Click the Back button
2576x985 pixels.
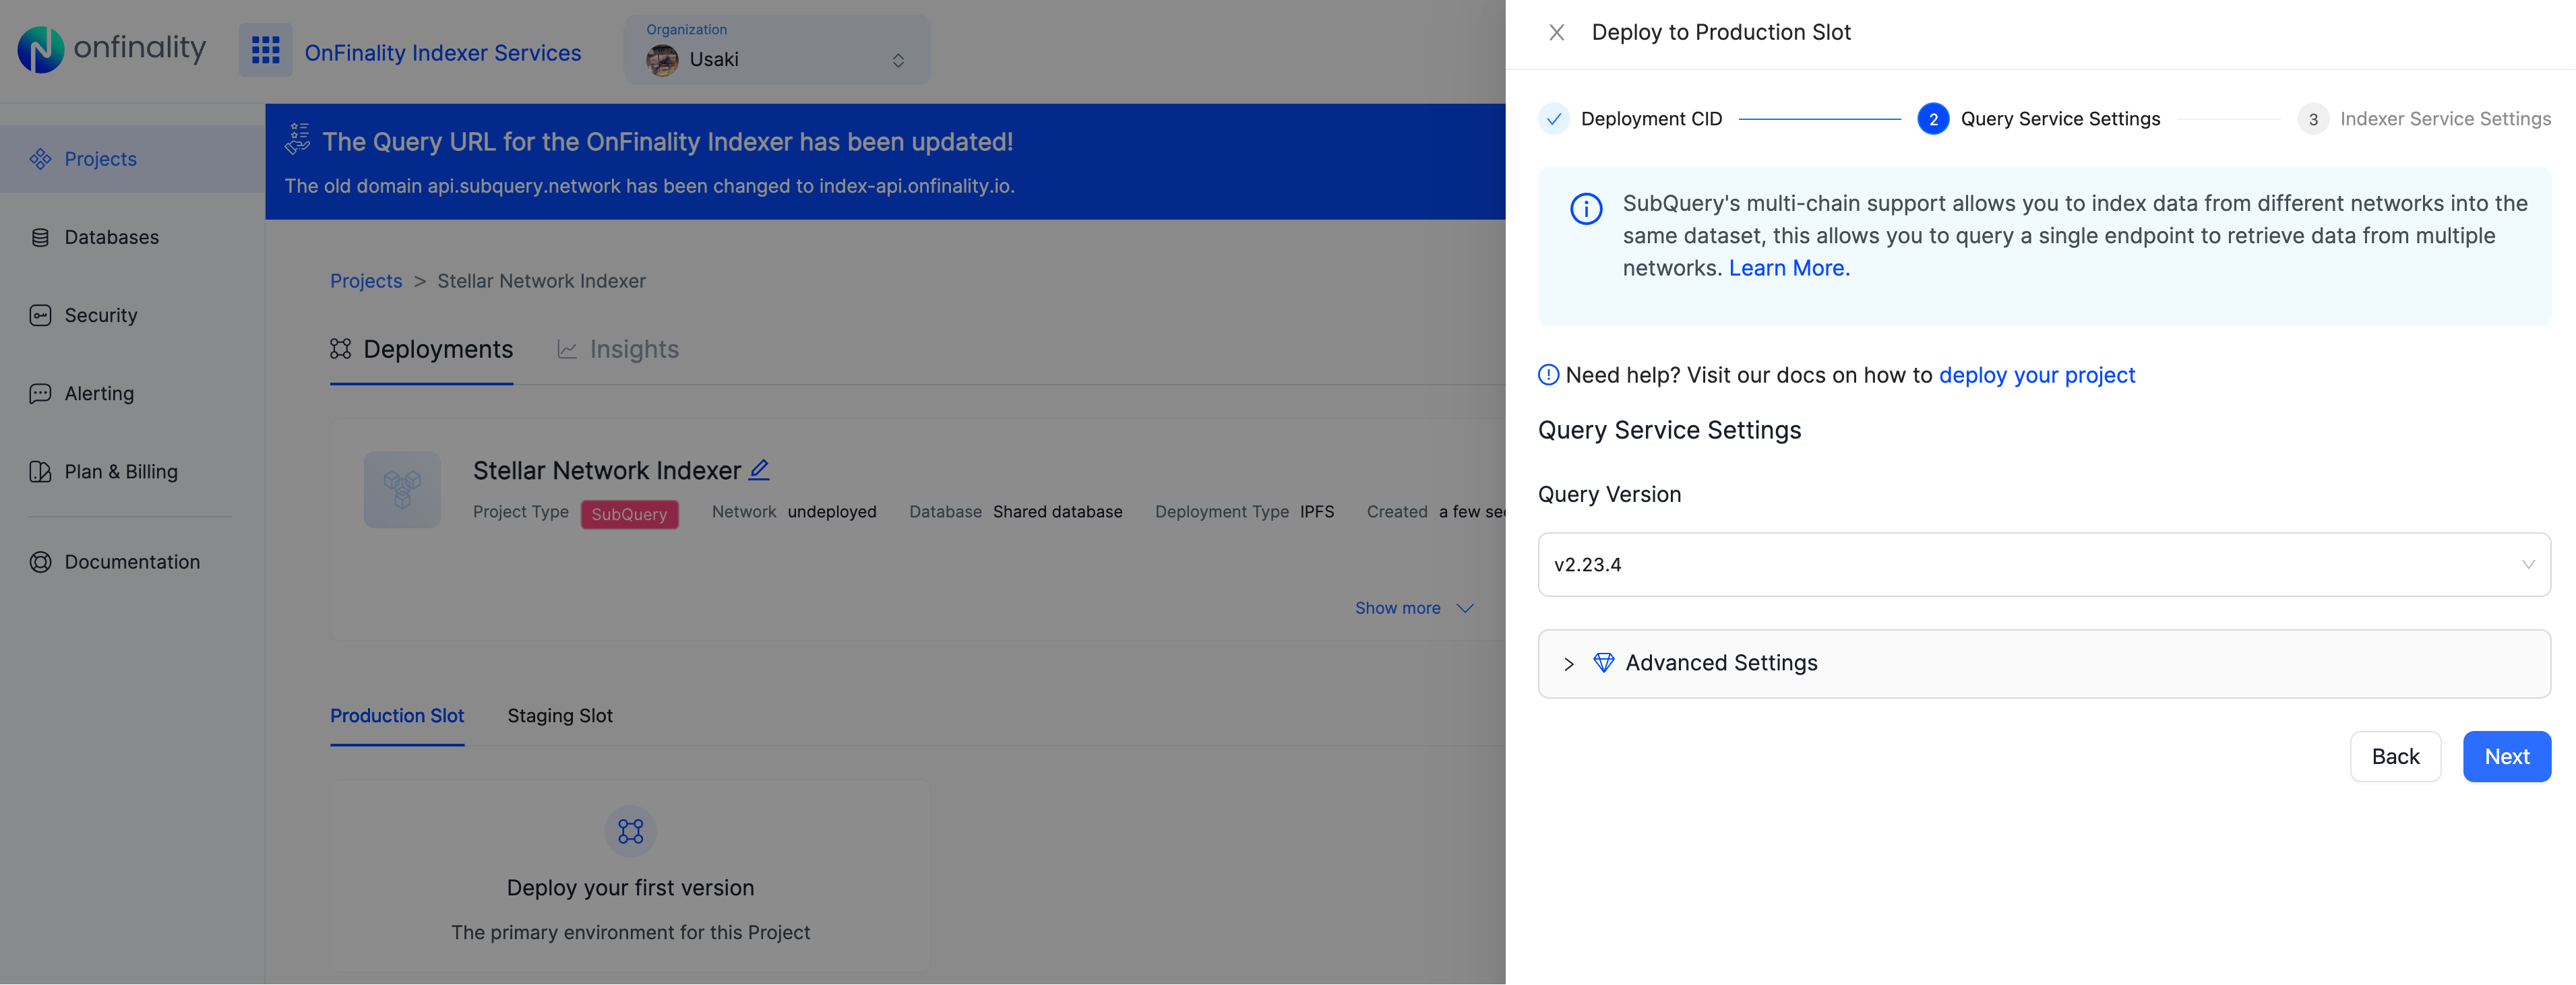pyautogui.click(x=2394, y=757)
